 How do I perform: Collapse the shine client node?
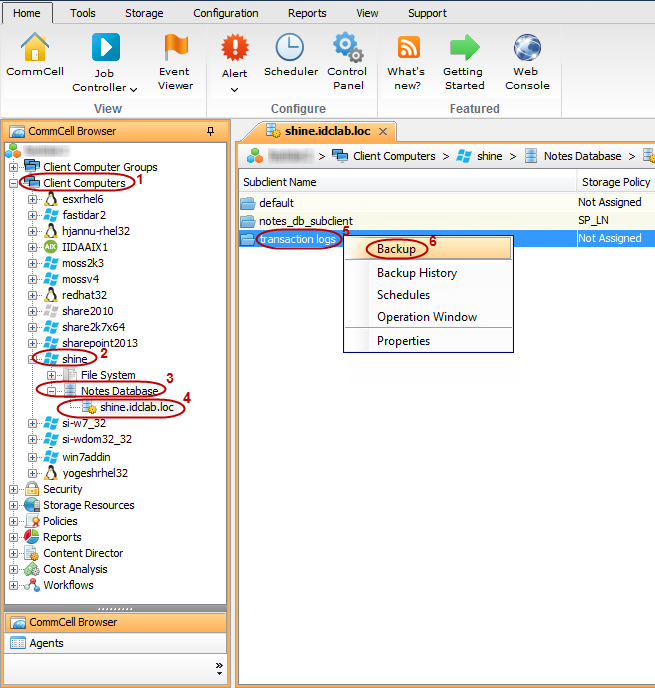click(33, 359)
